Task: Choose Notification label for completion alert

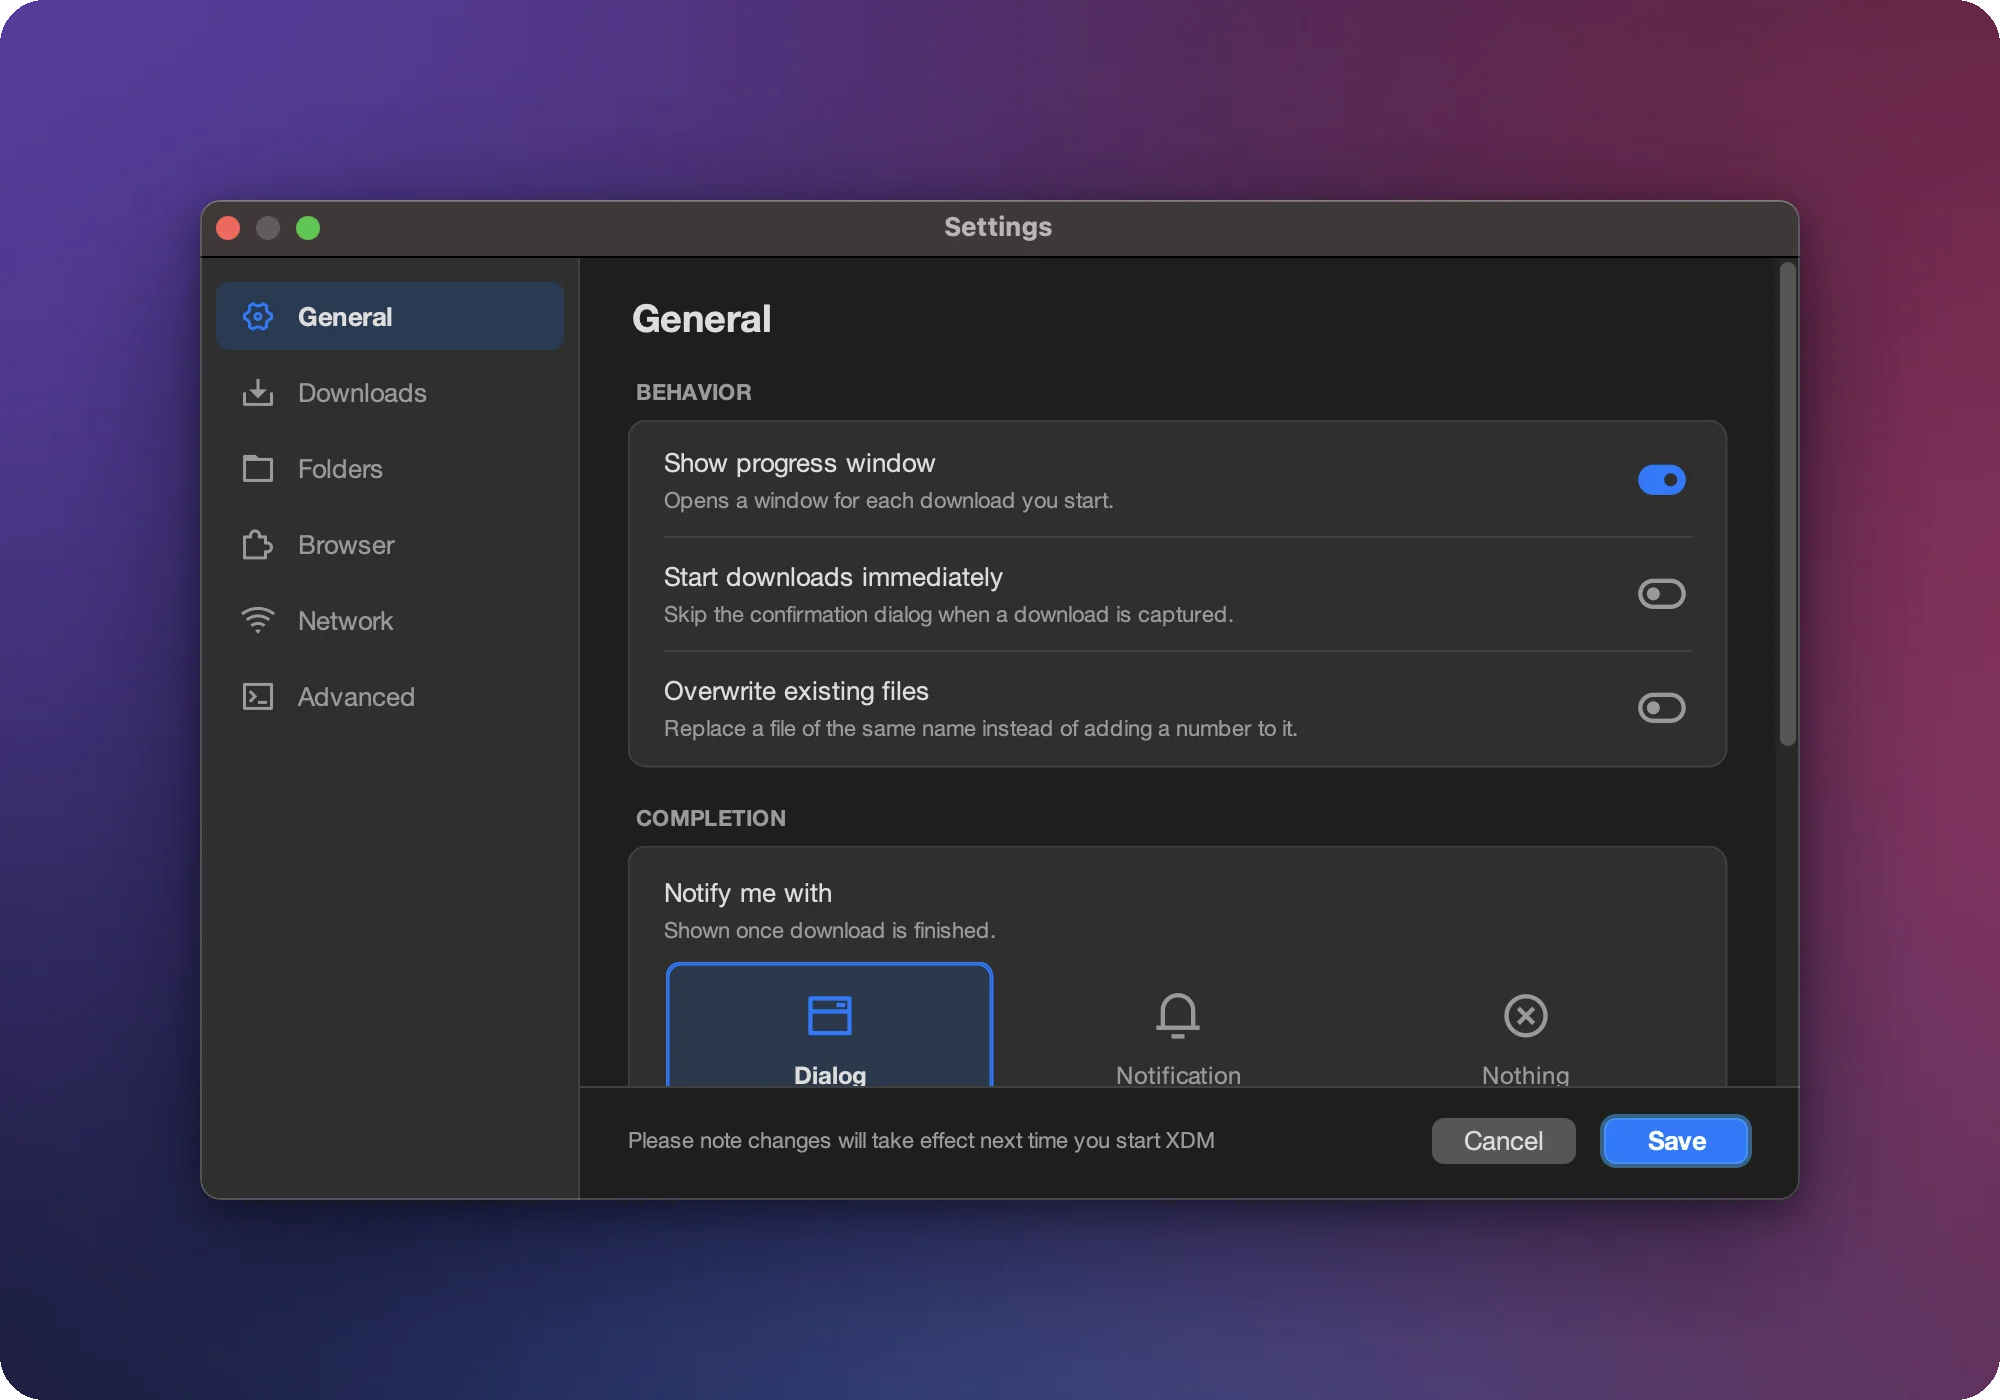Action: click(x=1178, y=1075)
